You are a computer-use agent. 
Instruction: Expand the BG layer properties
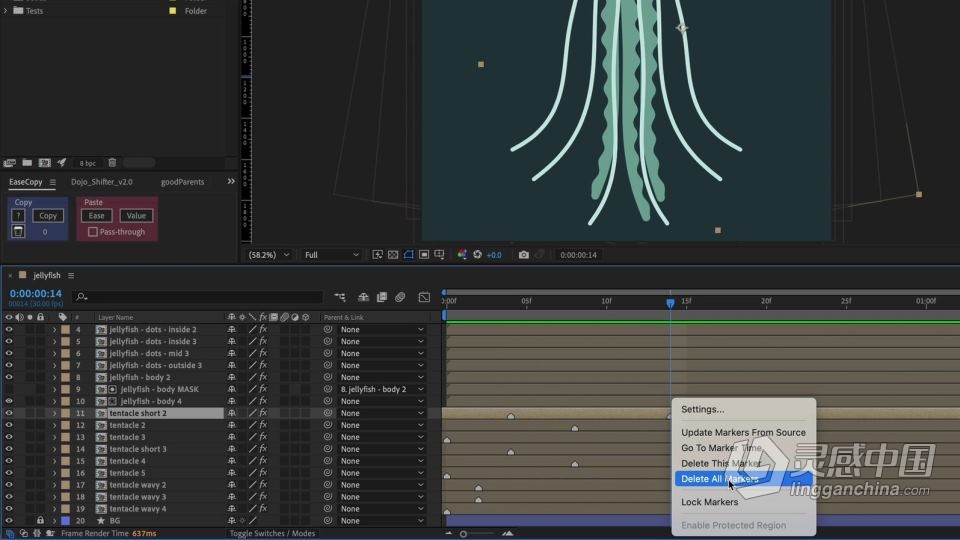[54, 520]
